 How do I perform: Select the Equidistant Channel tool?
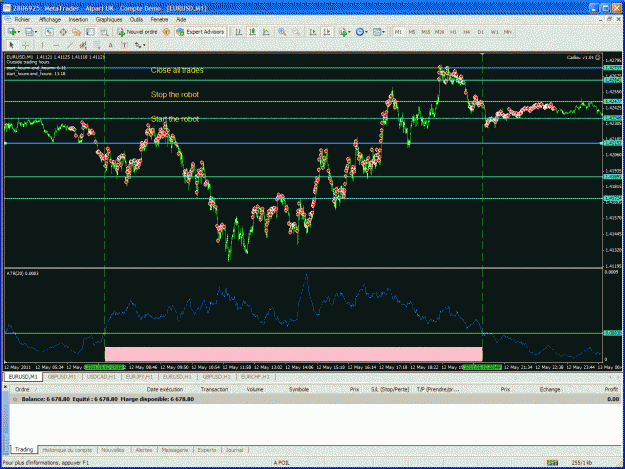pos(83,45)
